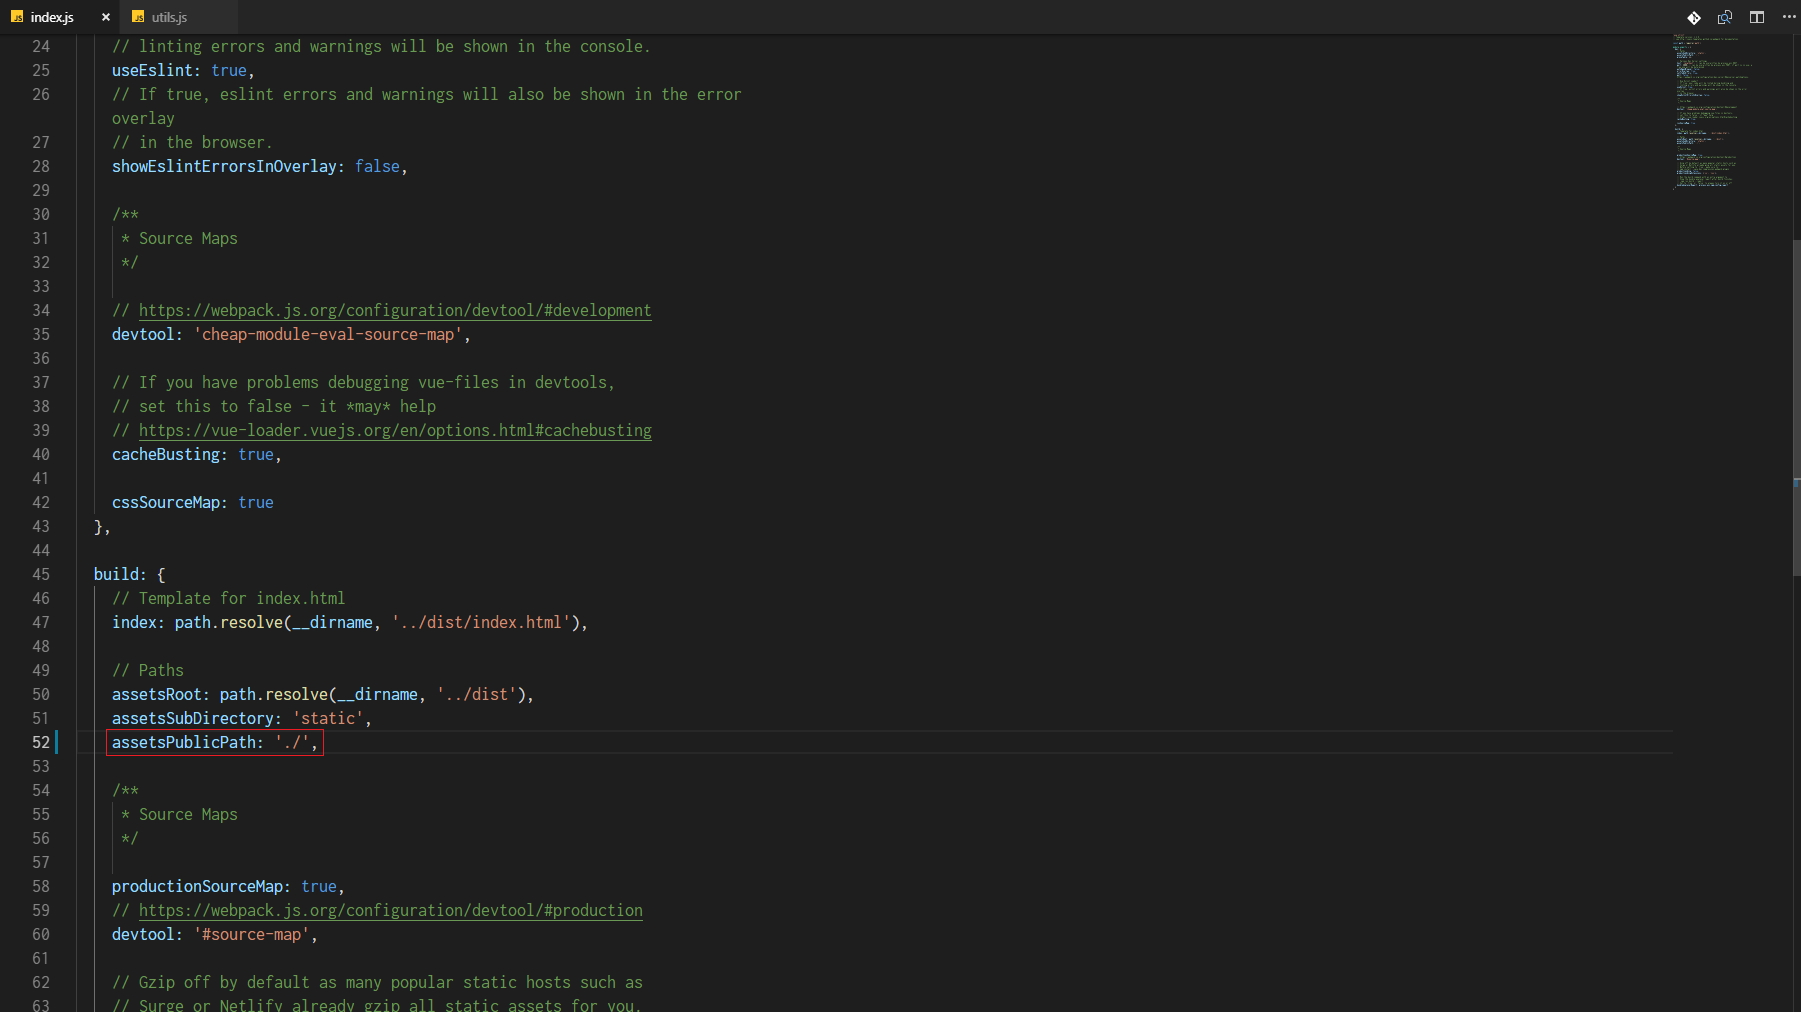The height and width of the screenshot is (1012, 1801).
Task: Follow the webpack devtool #production link
Action: (390, 910)
